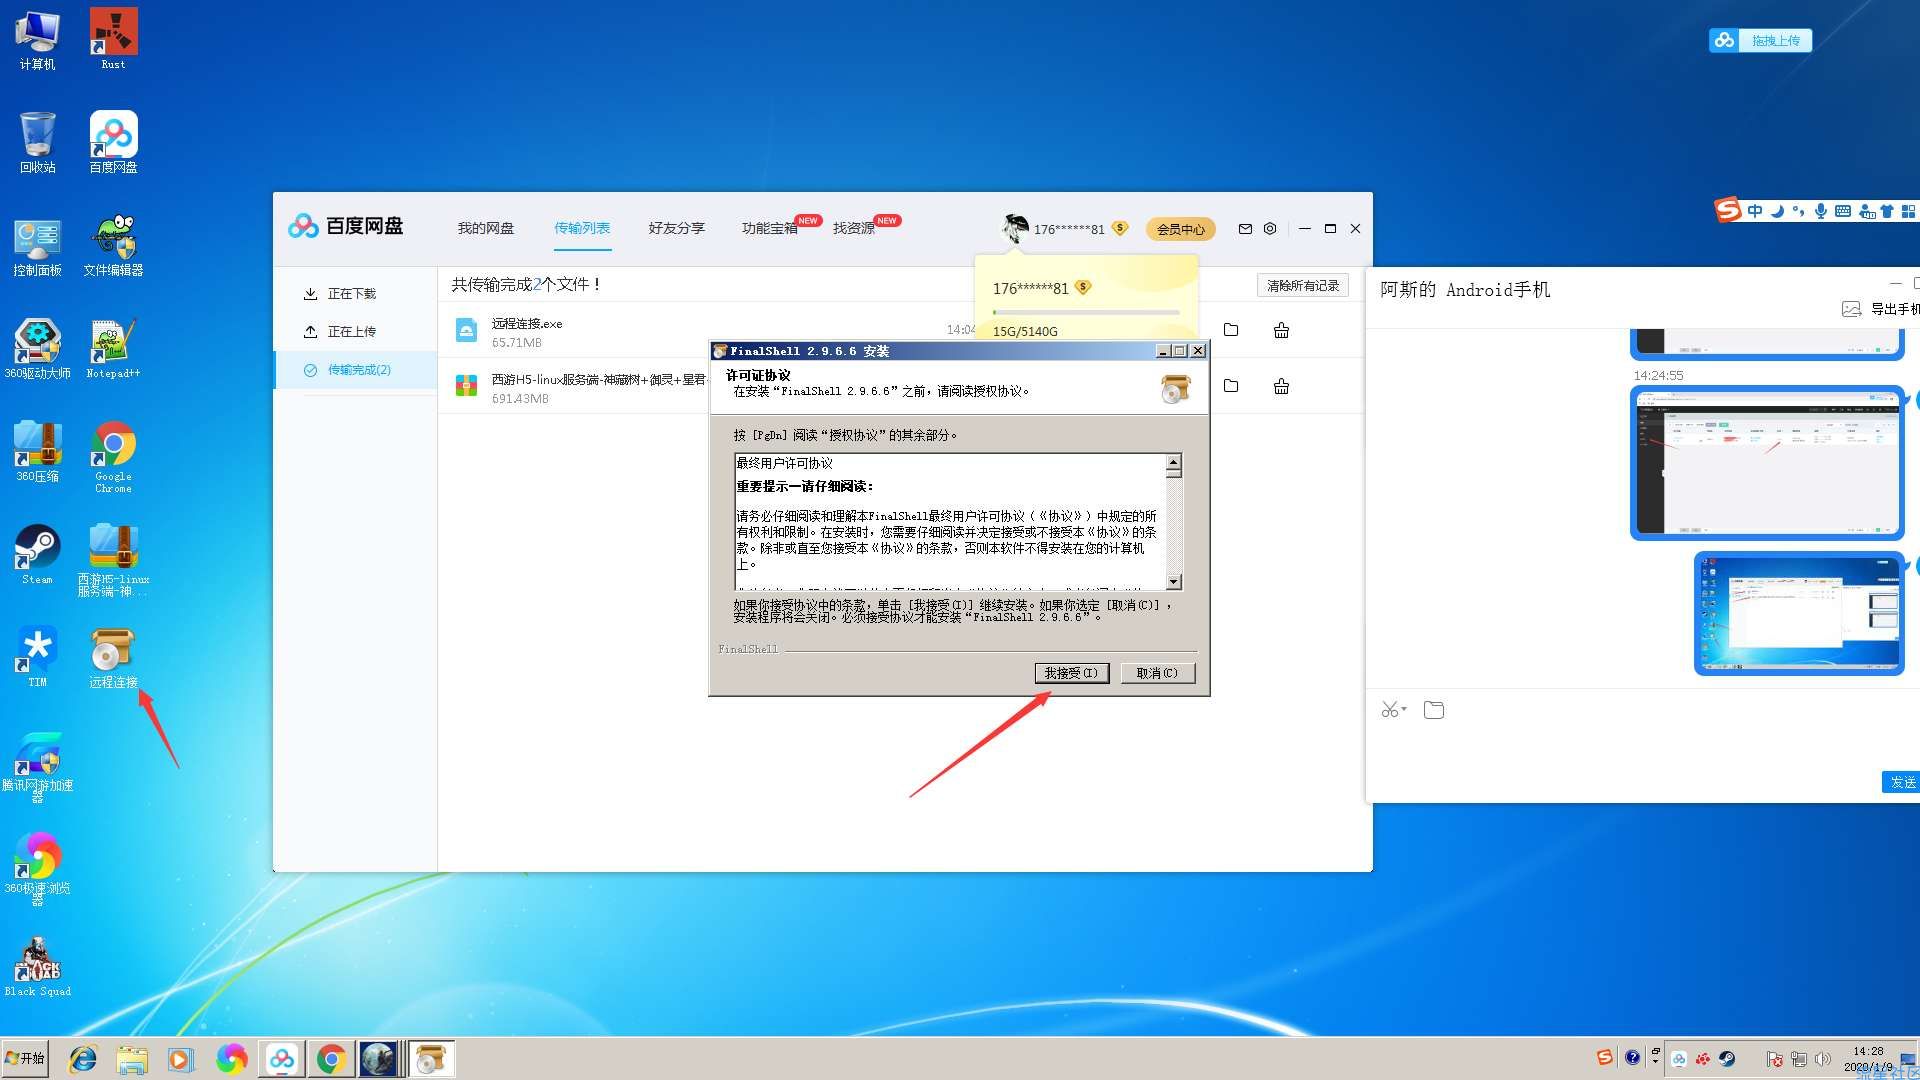Click the user avatar 176******81
The height and width of the screenshot is (1080, 1920).
[1016, 229]
